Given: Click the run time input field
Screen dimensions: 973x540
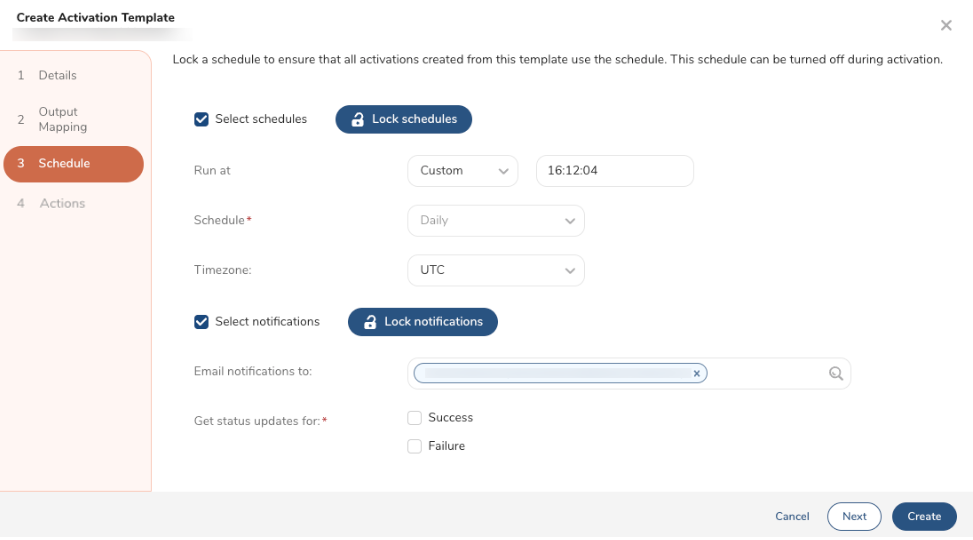Looking at the screenshot, I should [614, 171].
